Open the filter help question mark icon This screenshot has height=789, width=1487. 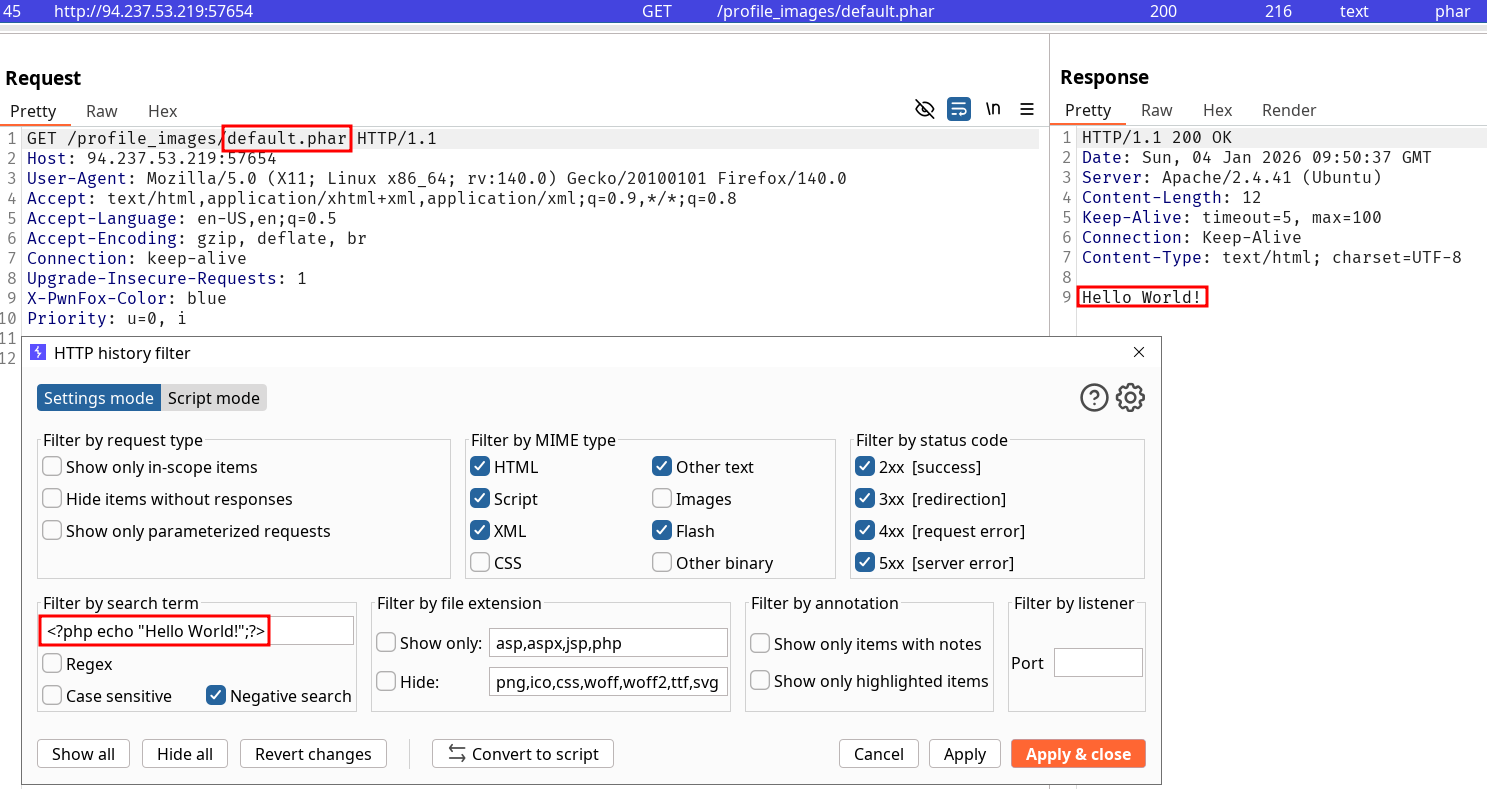tap(1094, 397)
